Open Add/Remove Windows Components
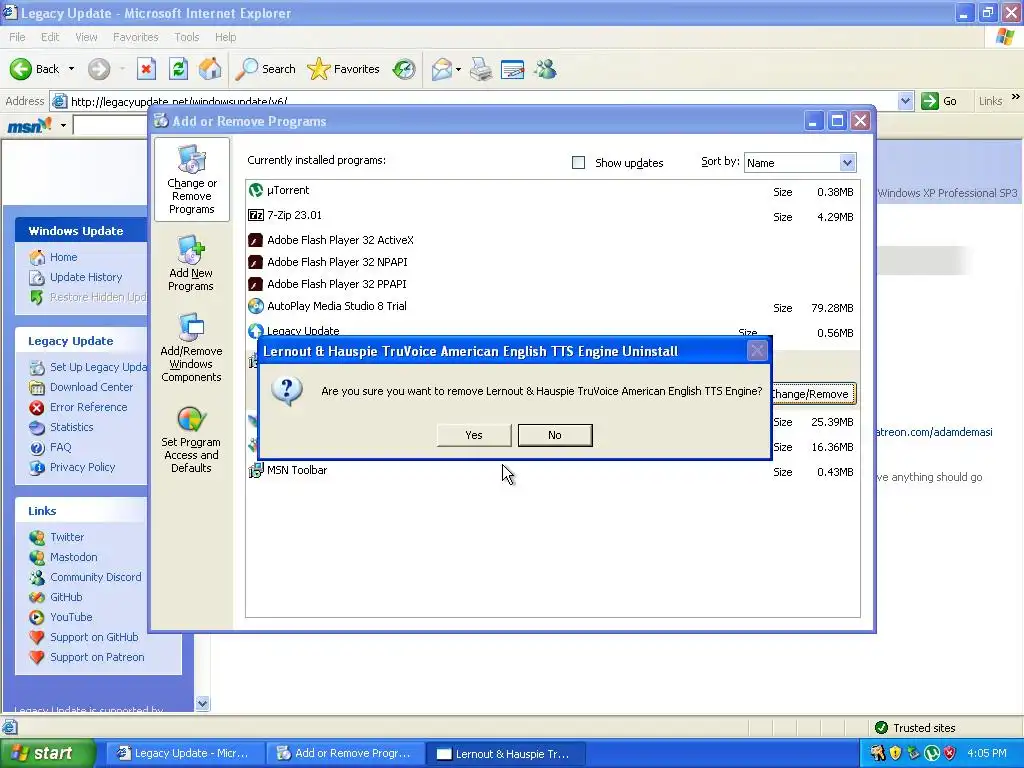This screenshot has height=768, width=1024. 191,347
